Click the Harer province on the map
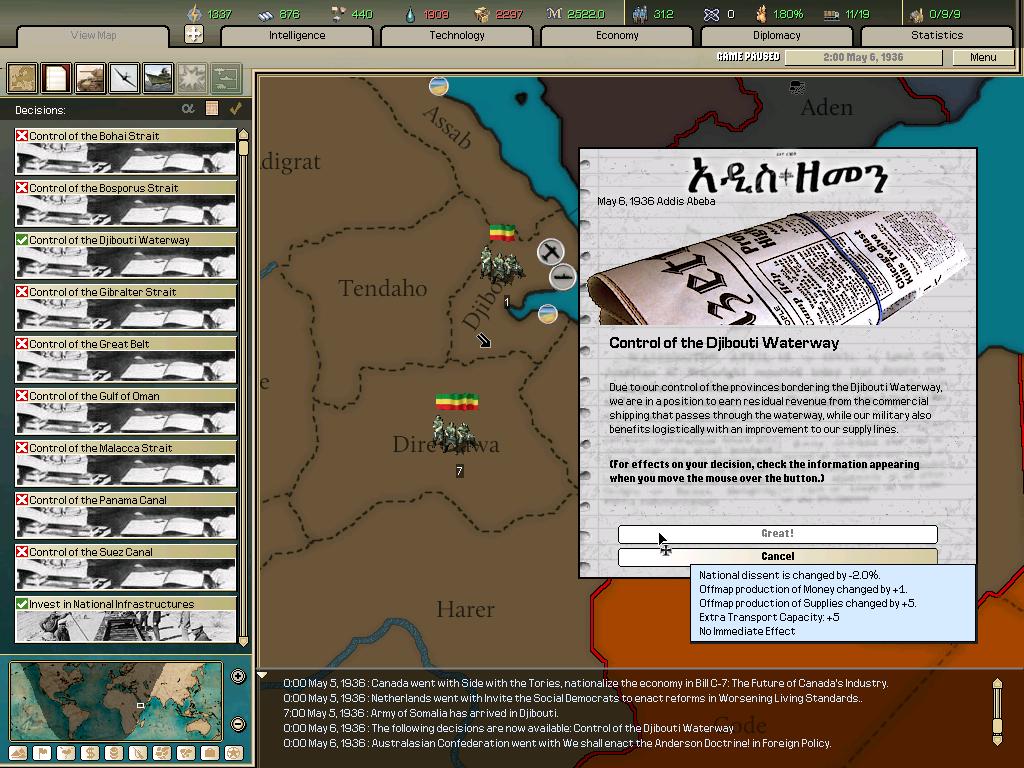 (x=465, y=609)
